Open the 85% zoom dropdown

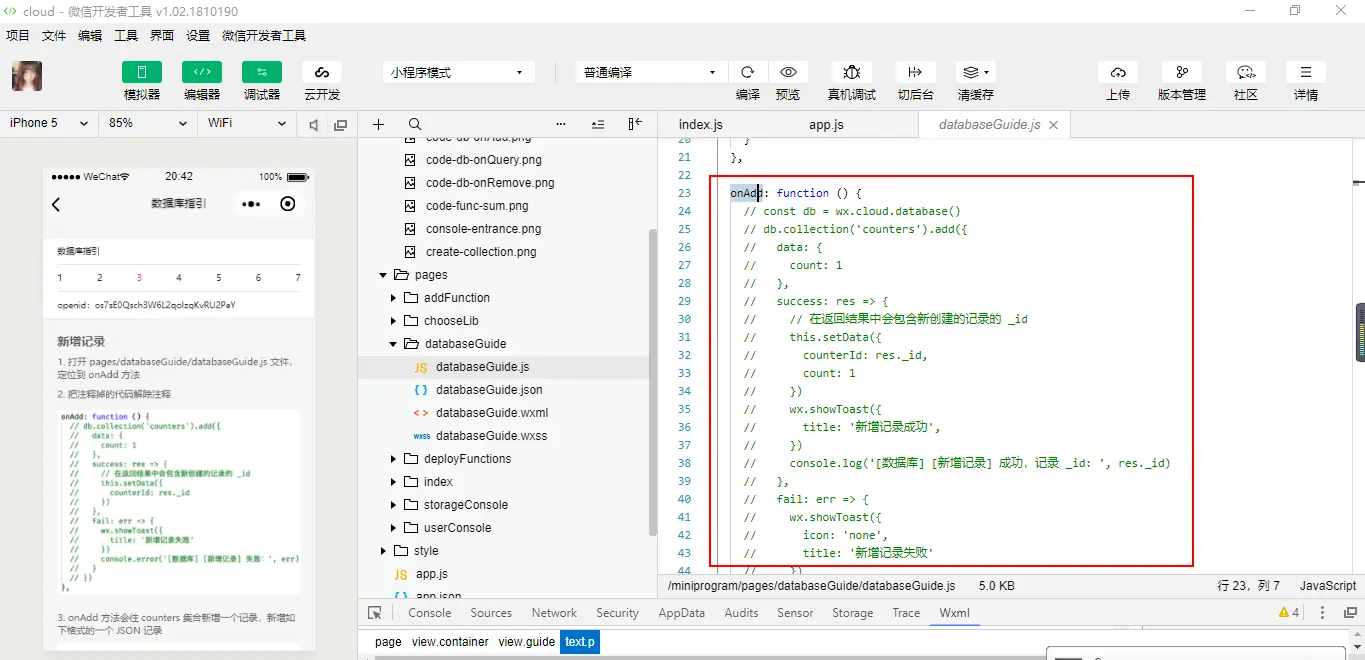click(x=148, y=123)
